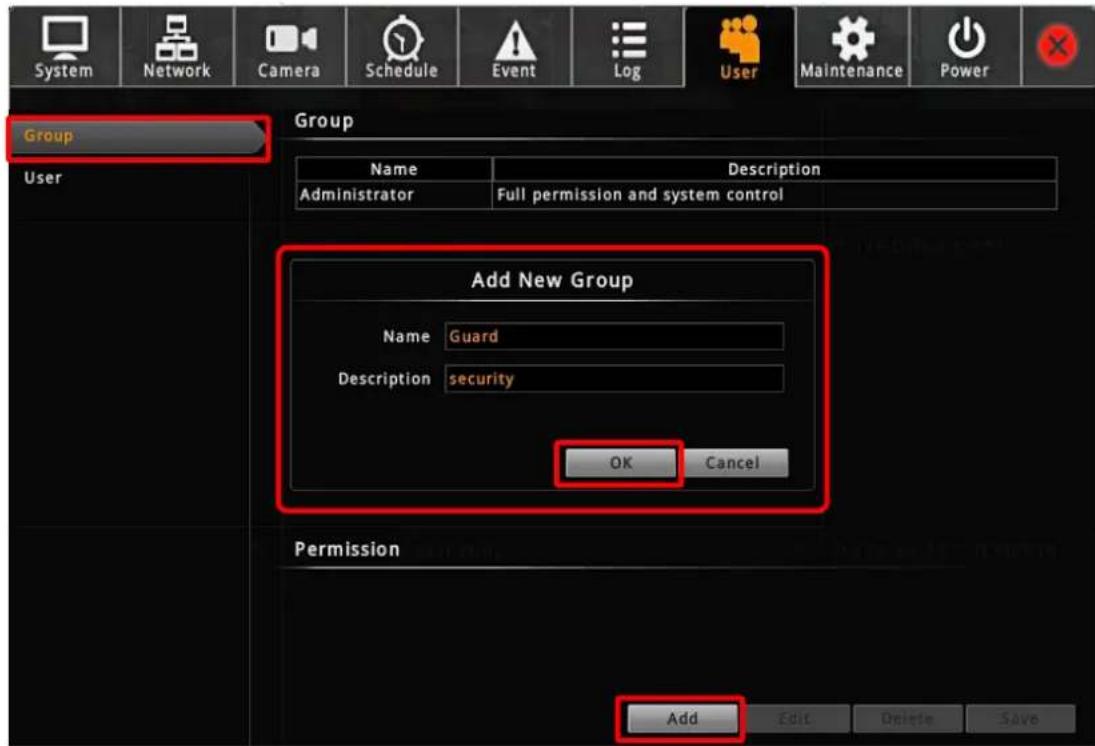Select User in the left sidebar

43,177
